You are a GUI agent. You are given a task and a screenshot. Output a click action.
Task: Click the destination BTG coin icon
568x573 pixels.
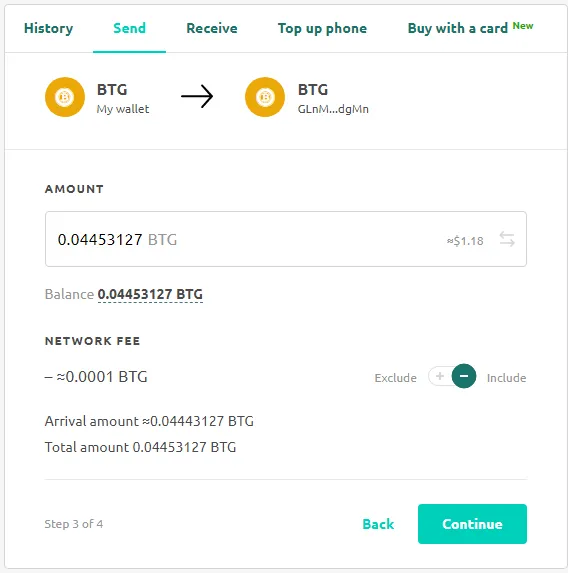tap(265, 97)
